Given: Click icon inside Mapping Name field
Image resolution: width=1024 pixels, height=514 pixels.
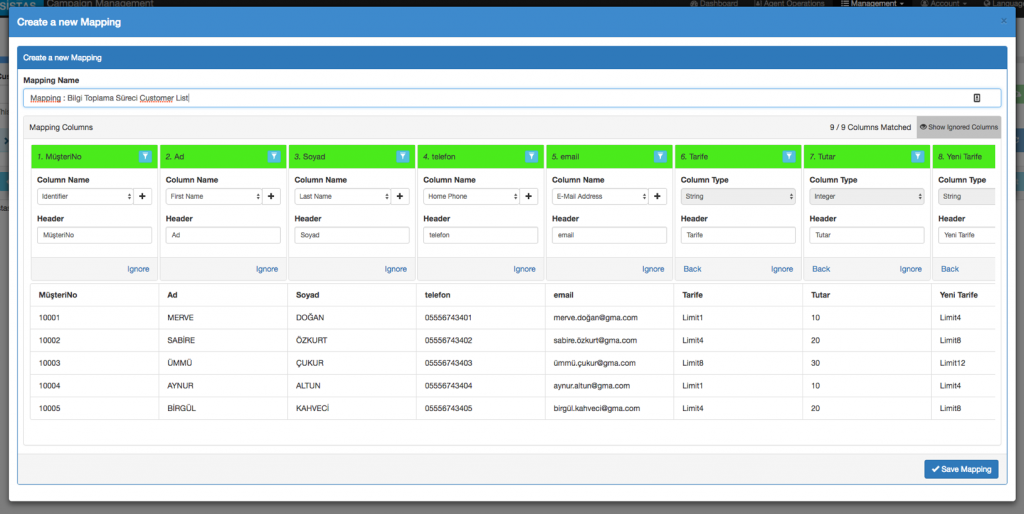Looking at the screenshot, I should [x=976, y=98].
